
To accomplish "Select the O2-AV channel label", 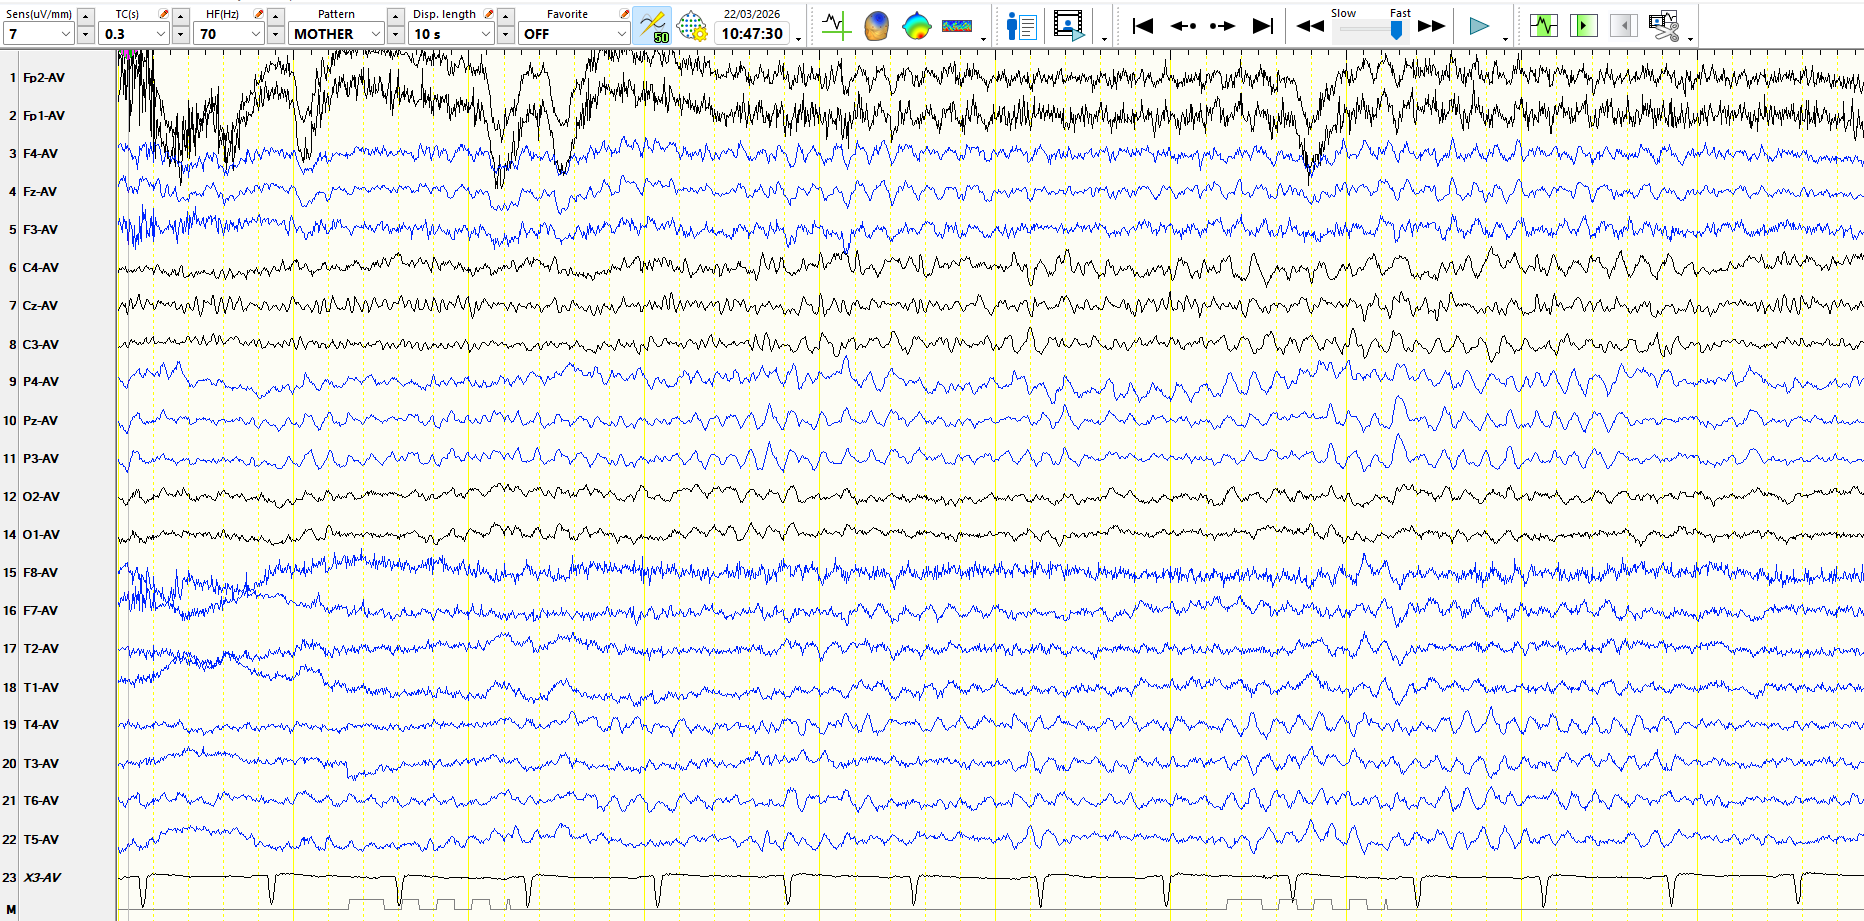I will coord(41,497).
